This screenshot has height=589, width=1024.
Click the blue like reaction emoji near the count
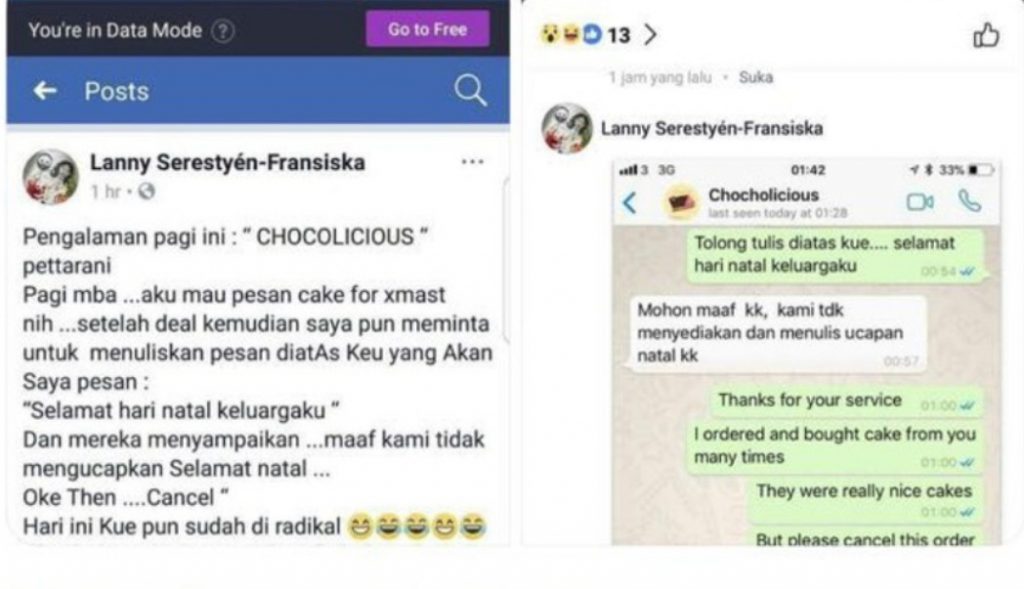592,34
